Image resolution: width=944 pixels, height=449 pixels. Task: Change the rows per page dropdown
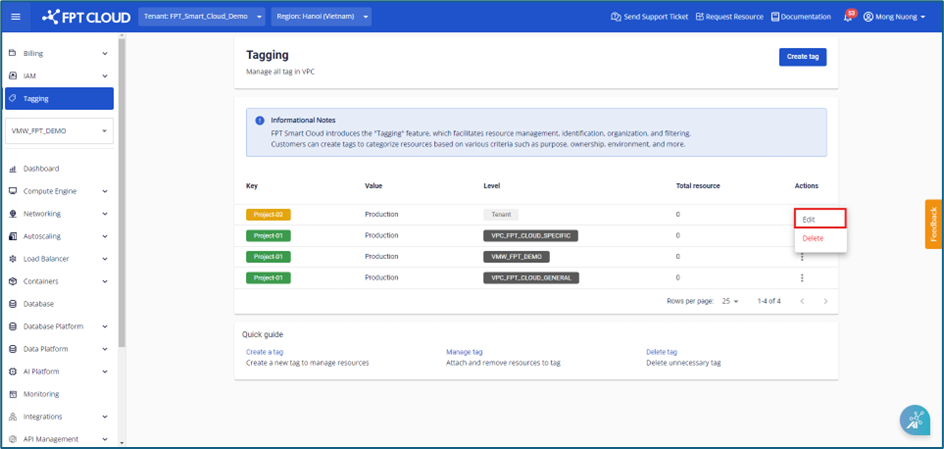728,301
